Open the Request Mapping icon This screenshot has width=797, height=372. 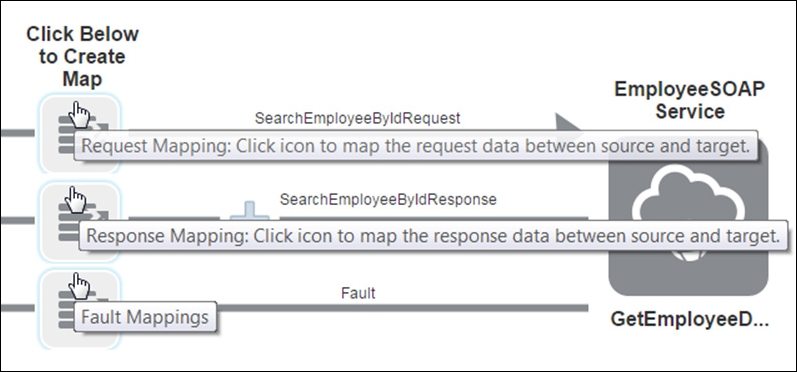(79, 133)
